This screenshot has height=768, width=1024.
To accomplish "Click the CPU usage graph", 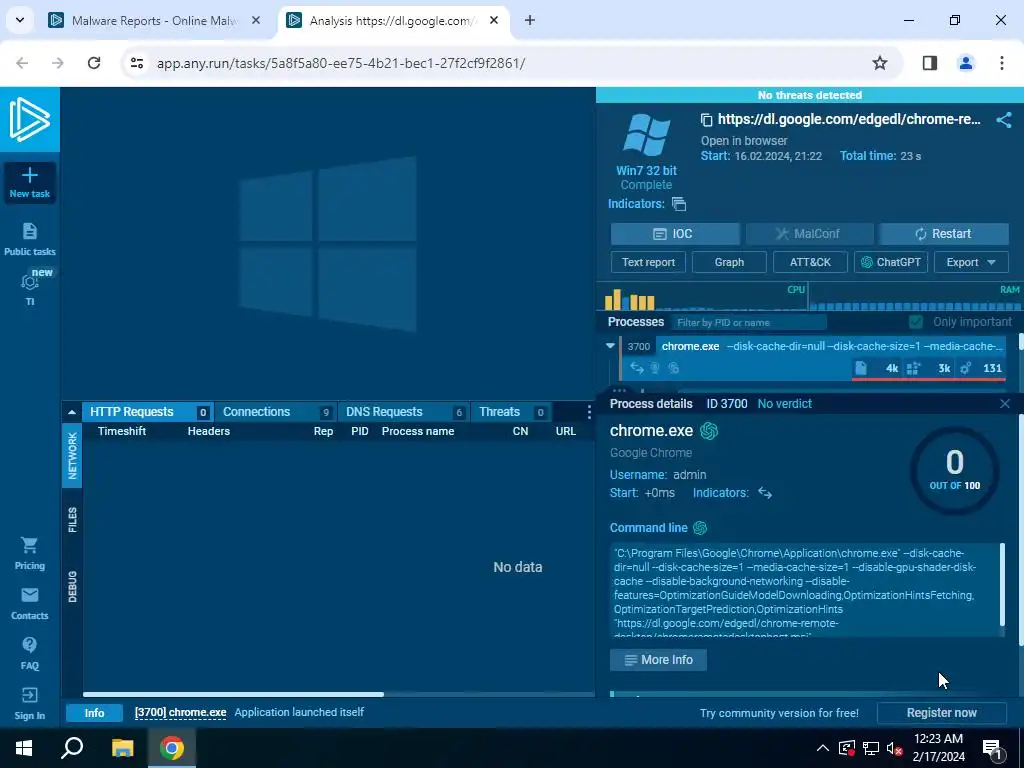I will coord(702,298).
